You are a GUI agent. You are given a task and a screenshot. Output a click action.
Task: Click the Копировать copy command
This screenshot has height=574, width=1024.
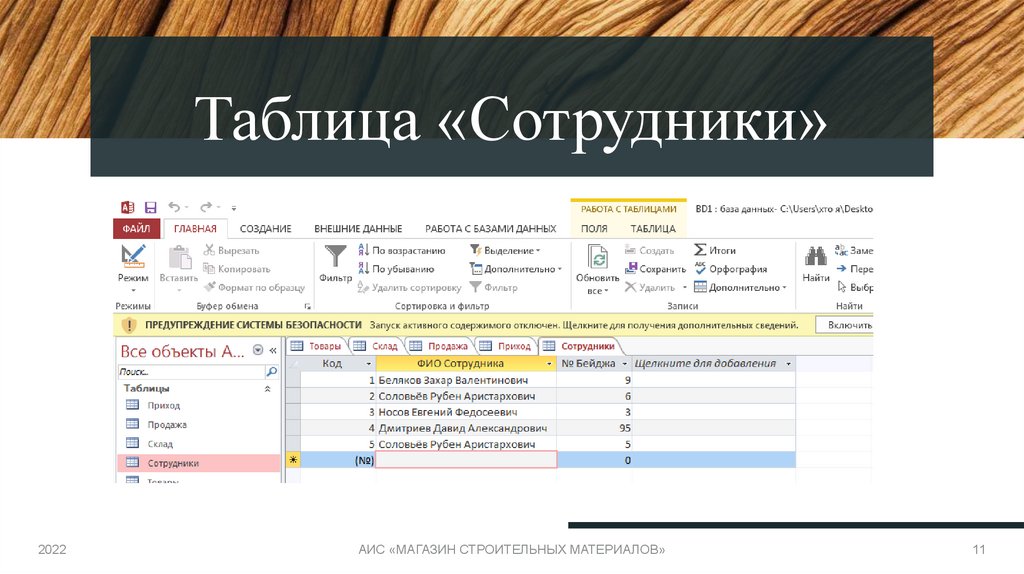236,268
